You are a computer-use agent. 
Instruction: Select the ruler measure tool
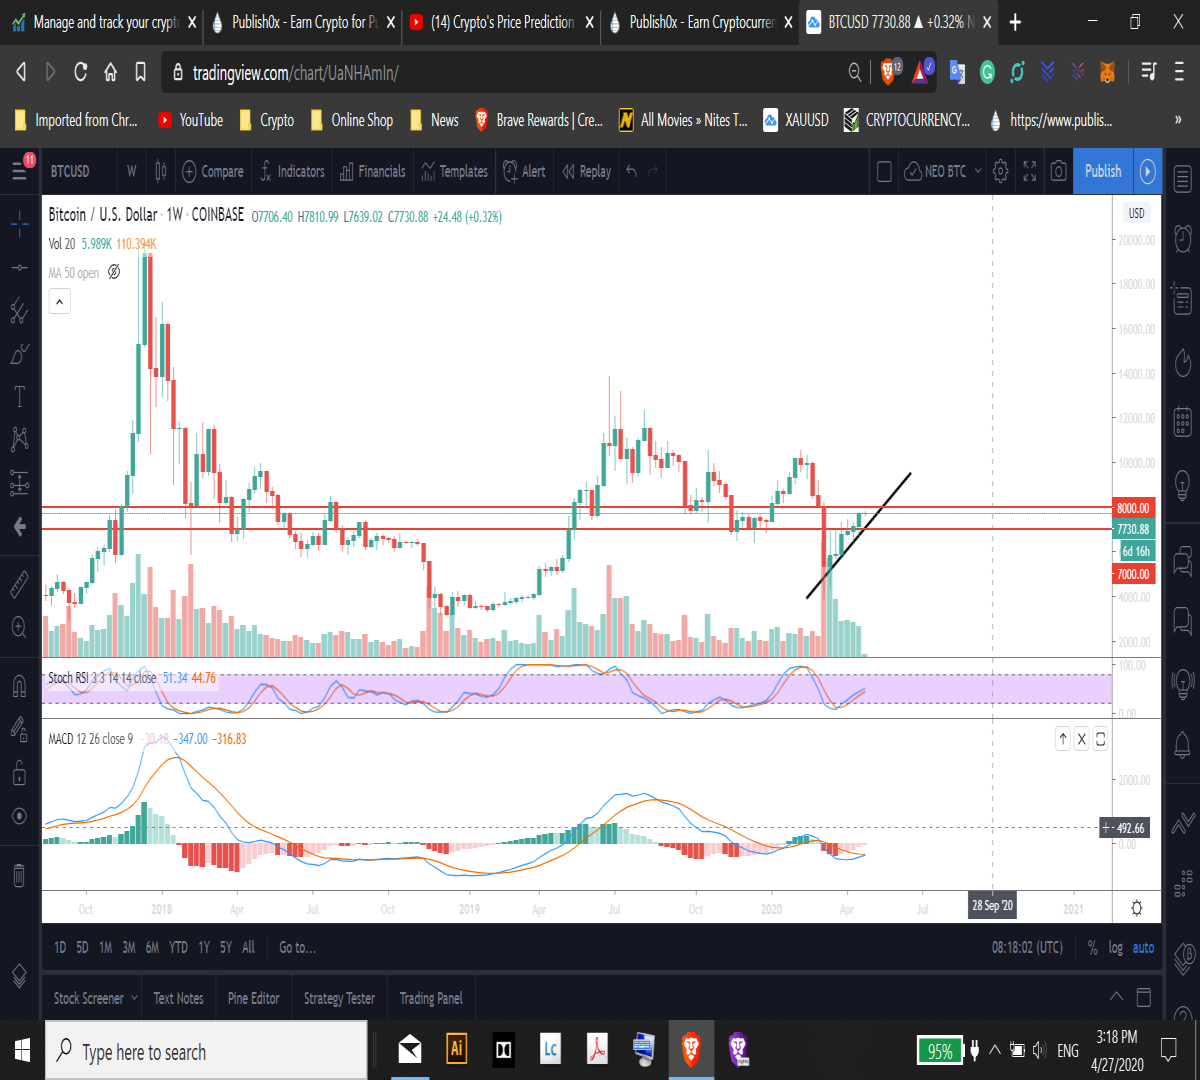pyautogui.click(x=19, y=584)
